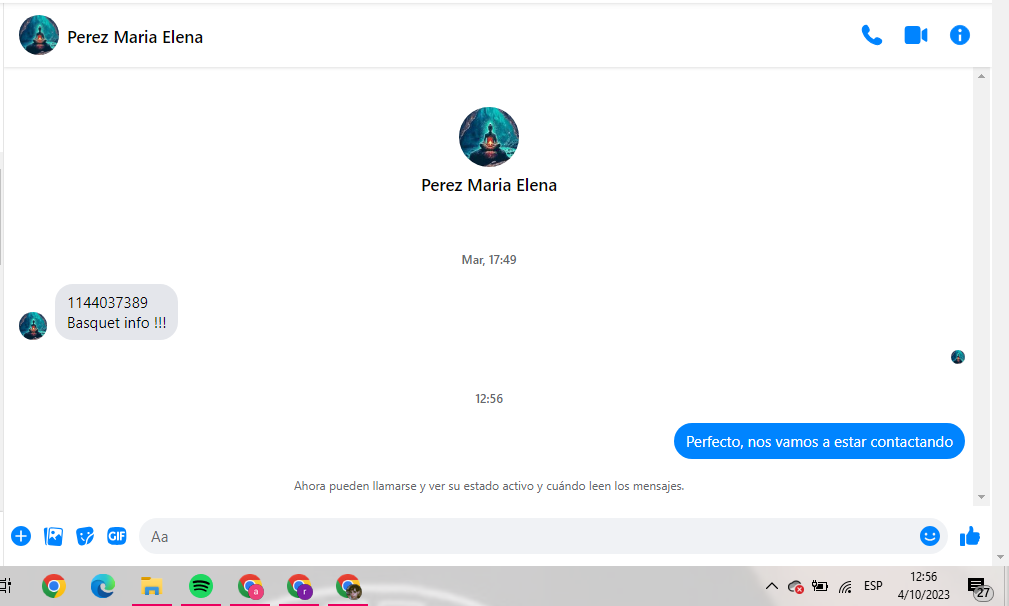Screen dimensions: 1009x606
Task: Attach a photo using the image icon
Action: pos(53,536)
